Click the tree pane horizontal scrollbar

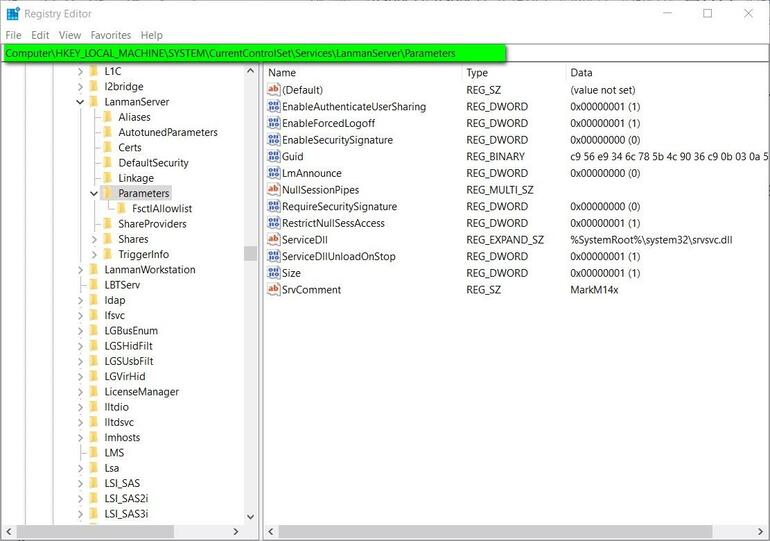point(130,531)
